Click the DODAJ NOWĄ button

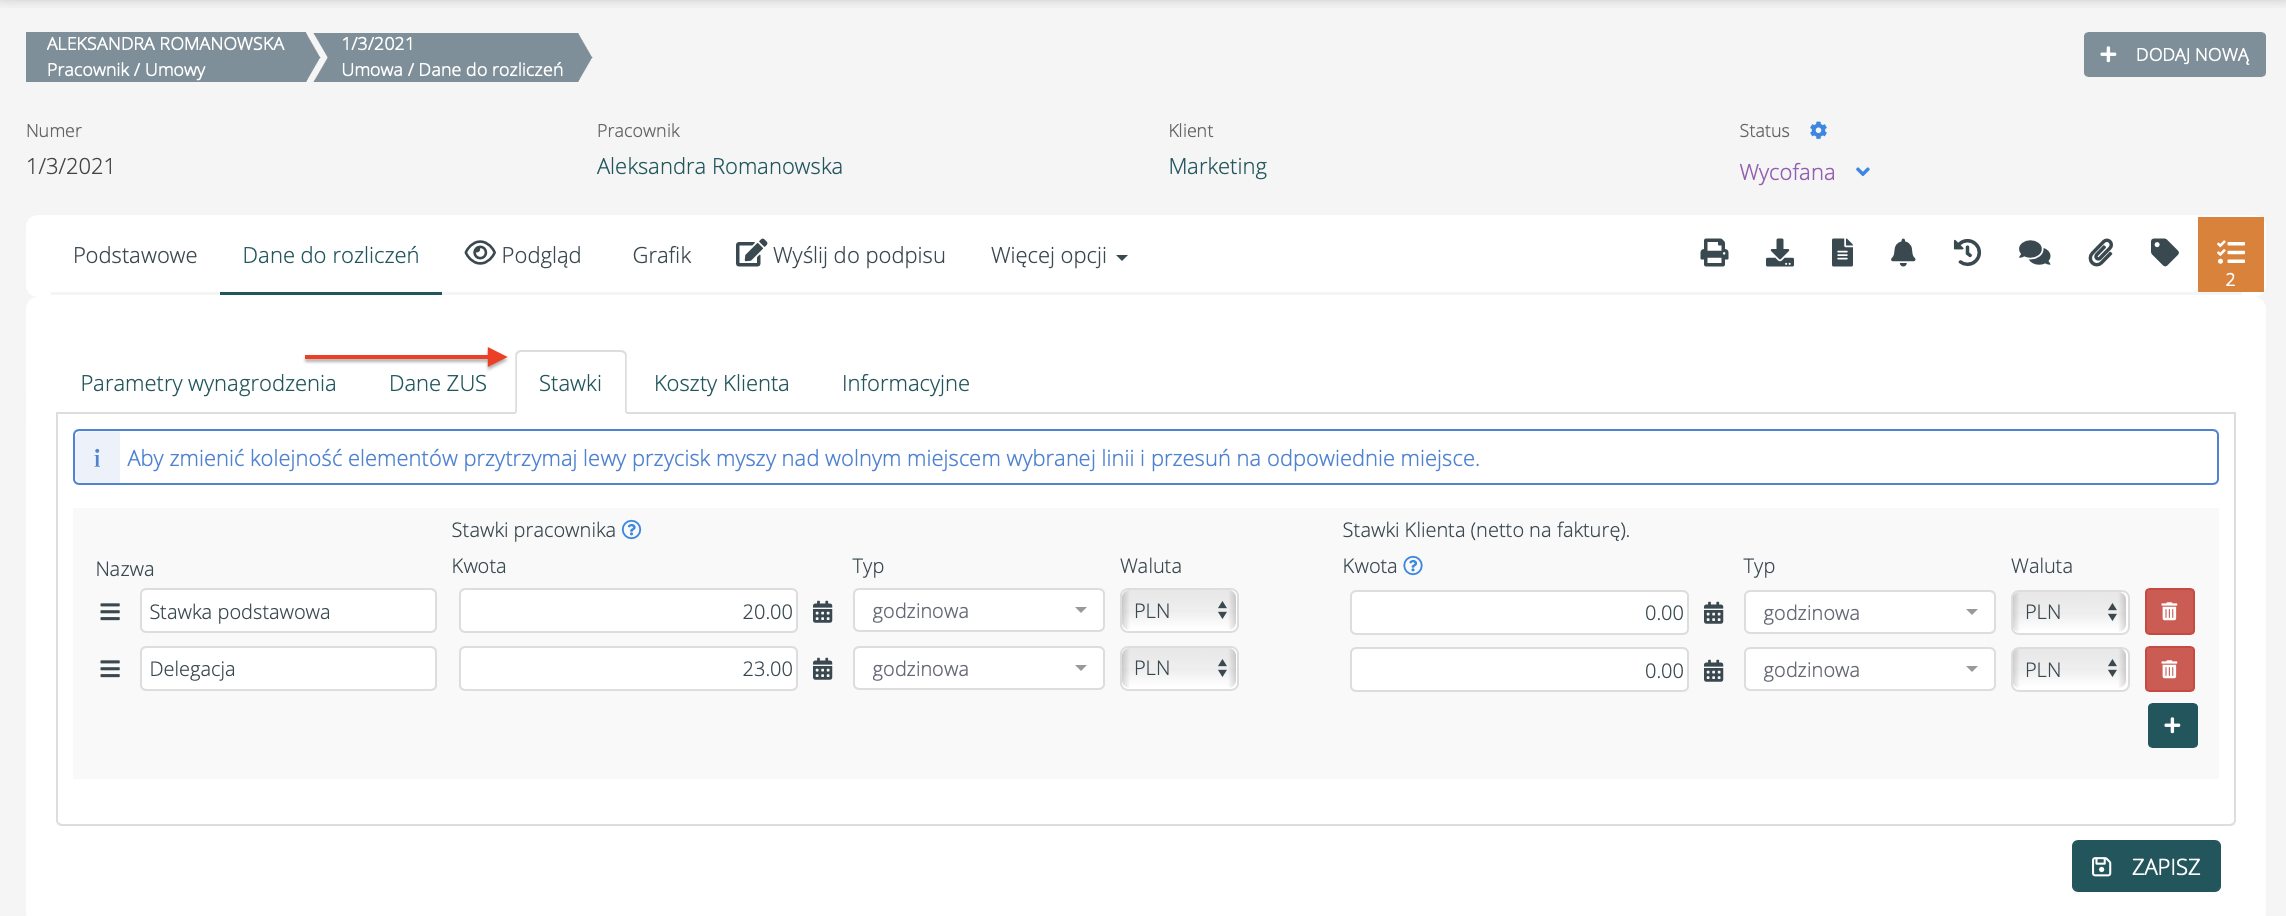(x=2174, y=55)
